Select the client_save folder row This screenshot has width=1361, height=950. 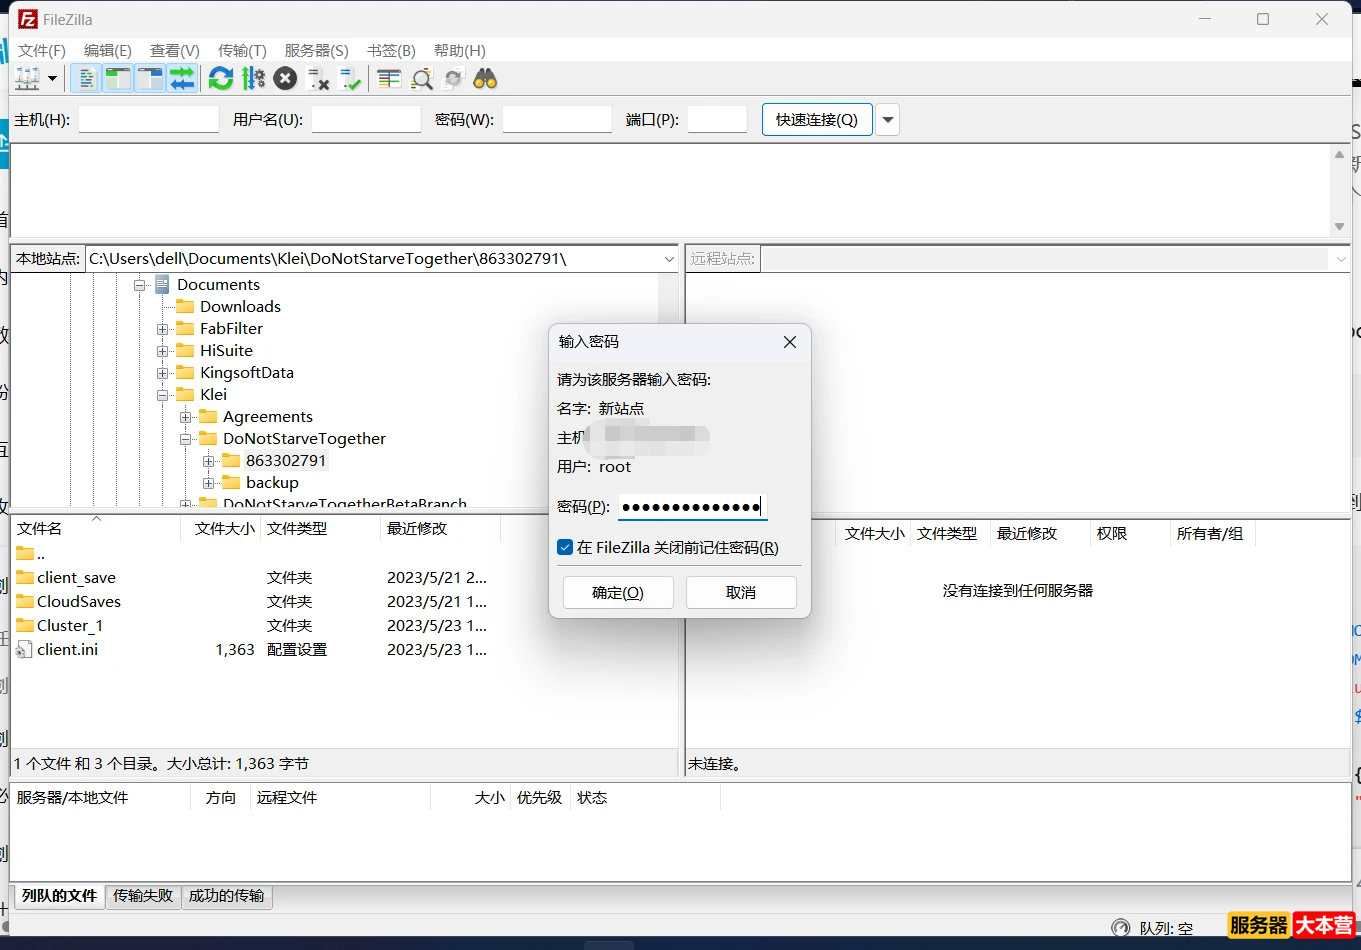coord(253,577)
